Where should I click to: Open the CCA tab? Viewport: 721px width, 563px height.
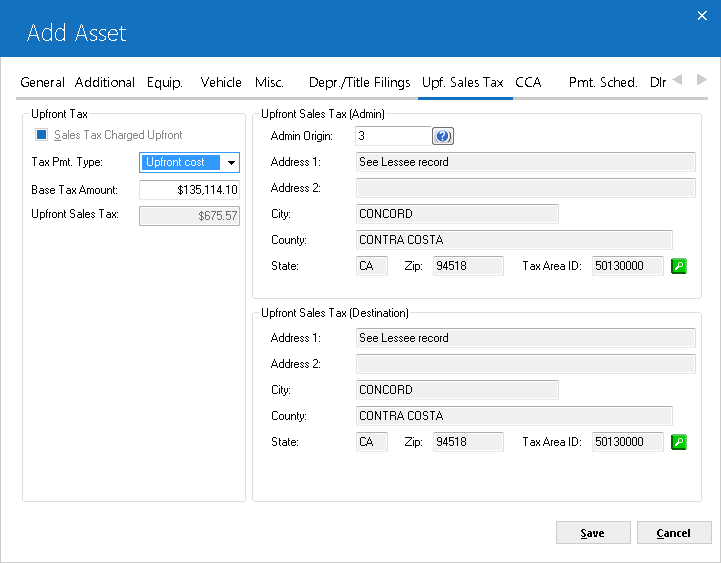point(528,82)
